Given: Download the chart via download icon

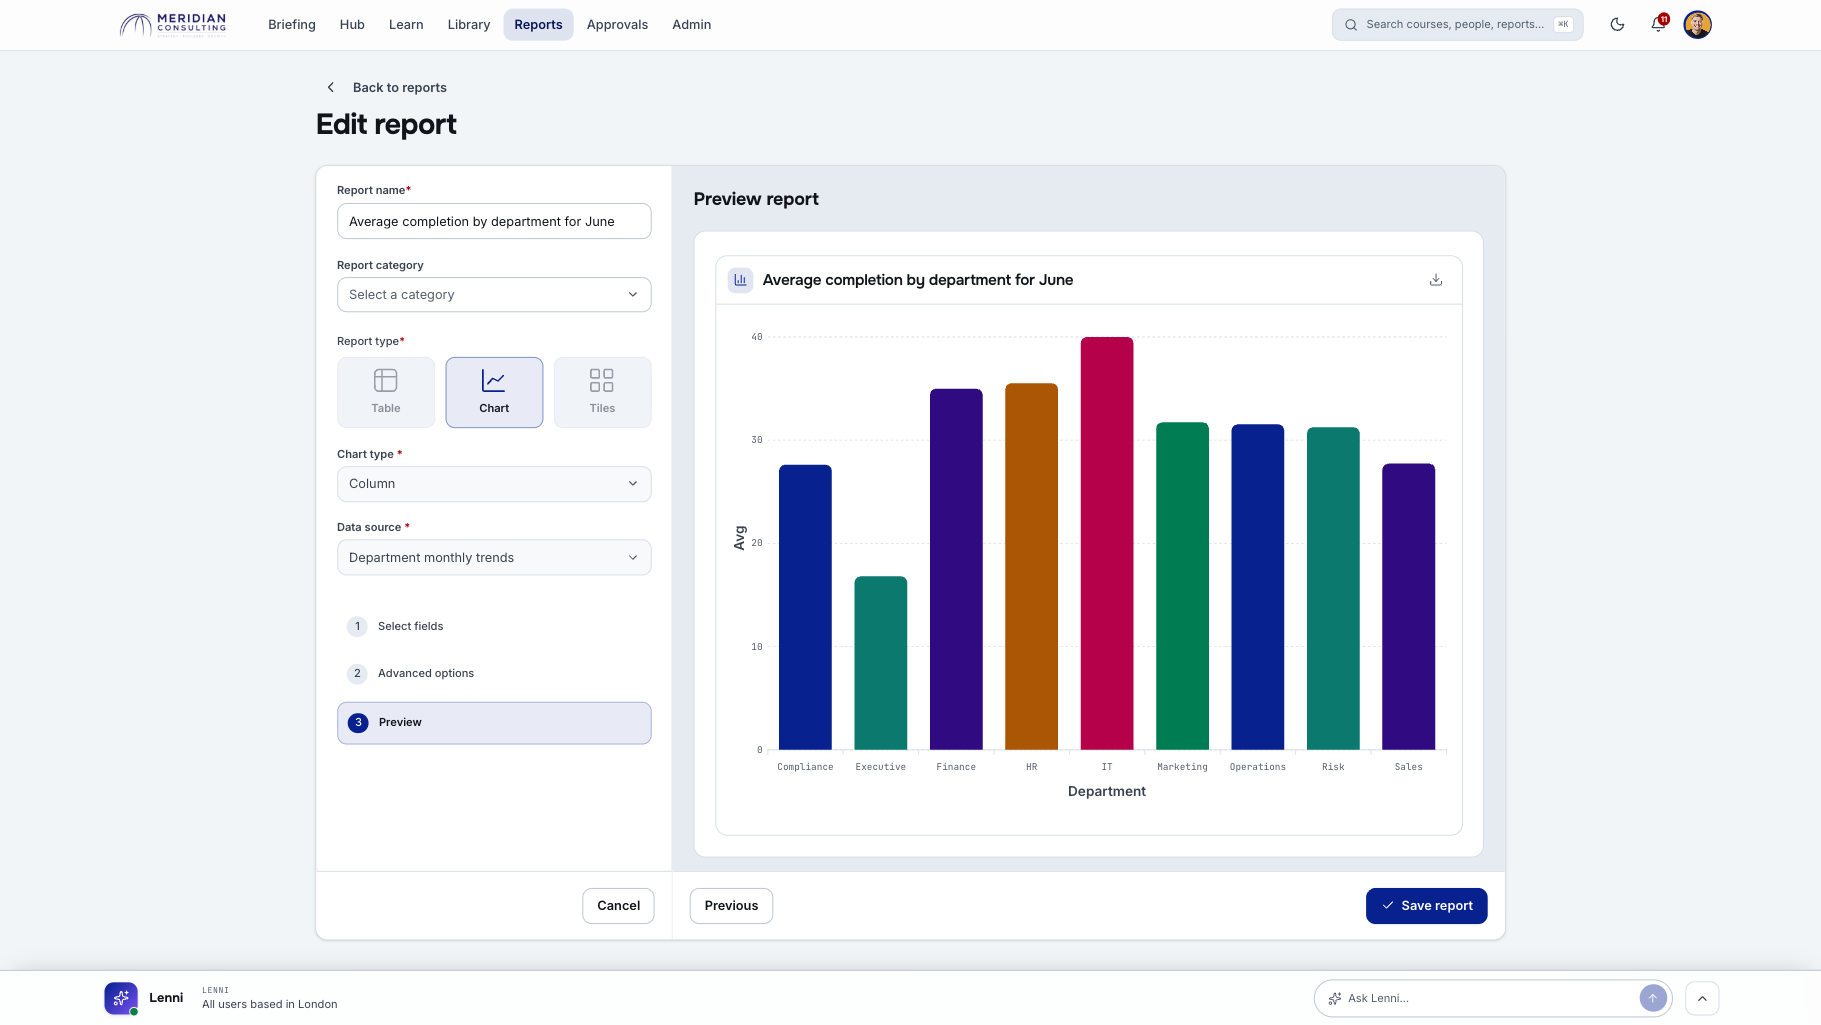Looking at the screenshot, I should click(1436, 280).
